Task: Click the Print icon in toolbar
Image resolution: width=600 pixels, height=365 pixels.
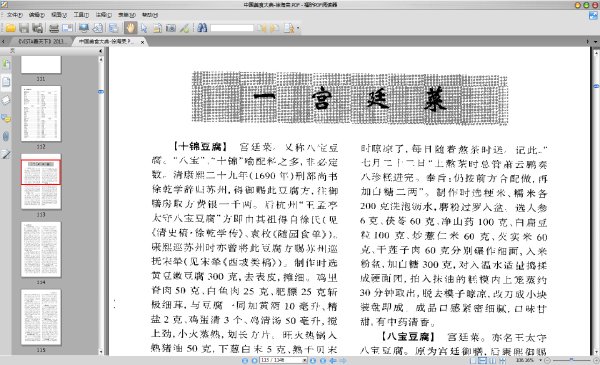Action: [54, 28]
